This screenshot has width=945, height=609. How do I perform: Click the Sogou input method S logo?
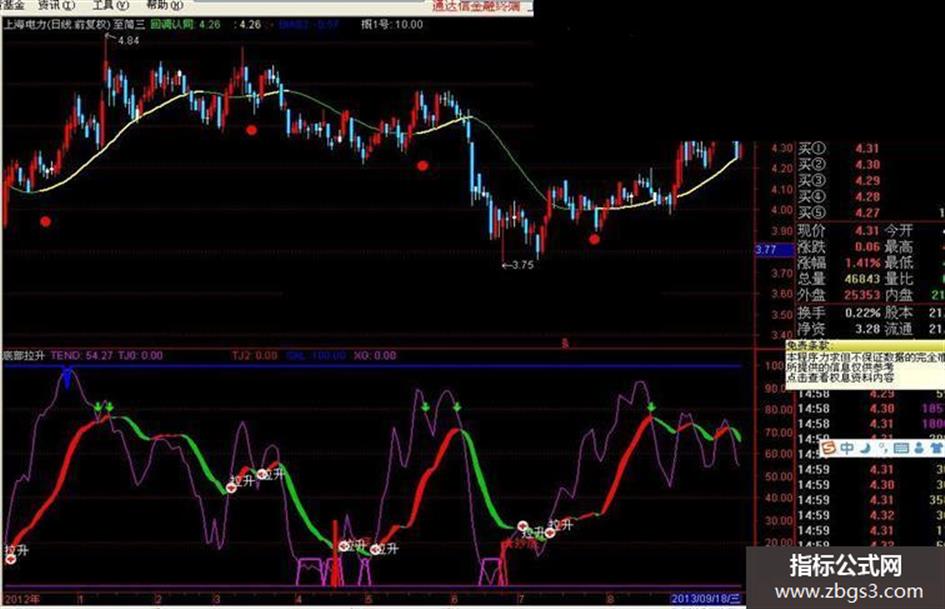830,448
